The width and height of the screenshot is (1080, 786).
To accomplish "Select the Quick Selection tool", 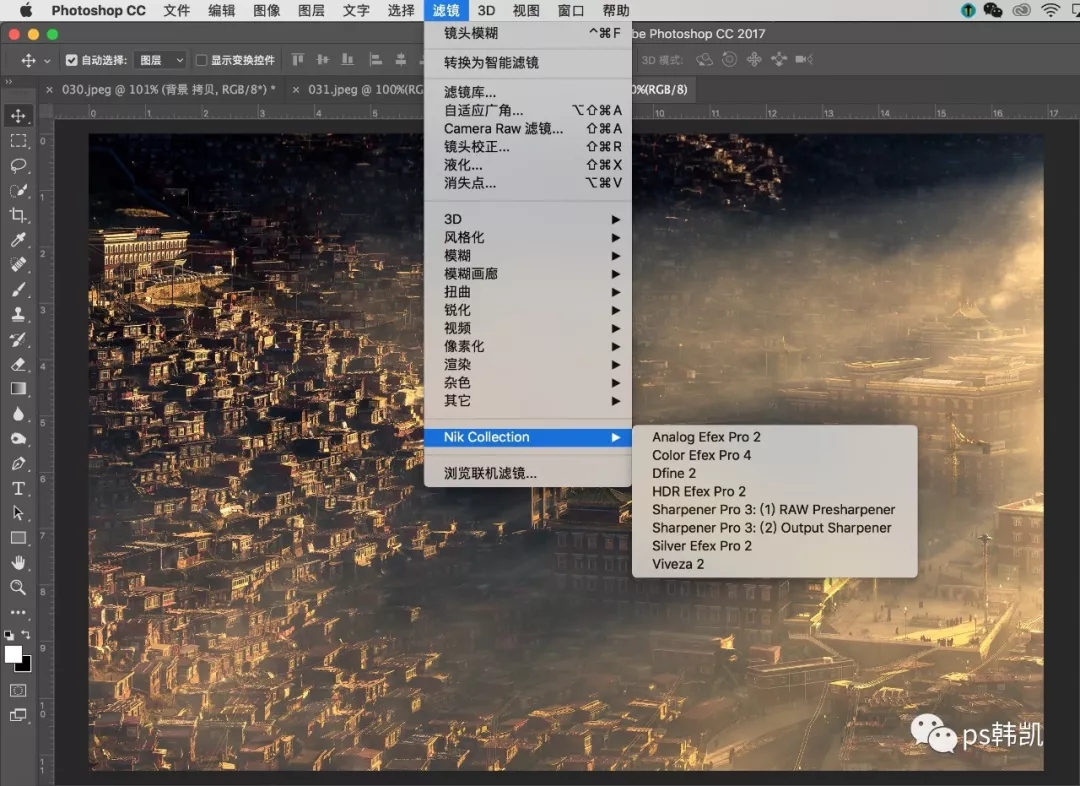I will point(19,190).
